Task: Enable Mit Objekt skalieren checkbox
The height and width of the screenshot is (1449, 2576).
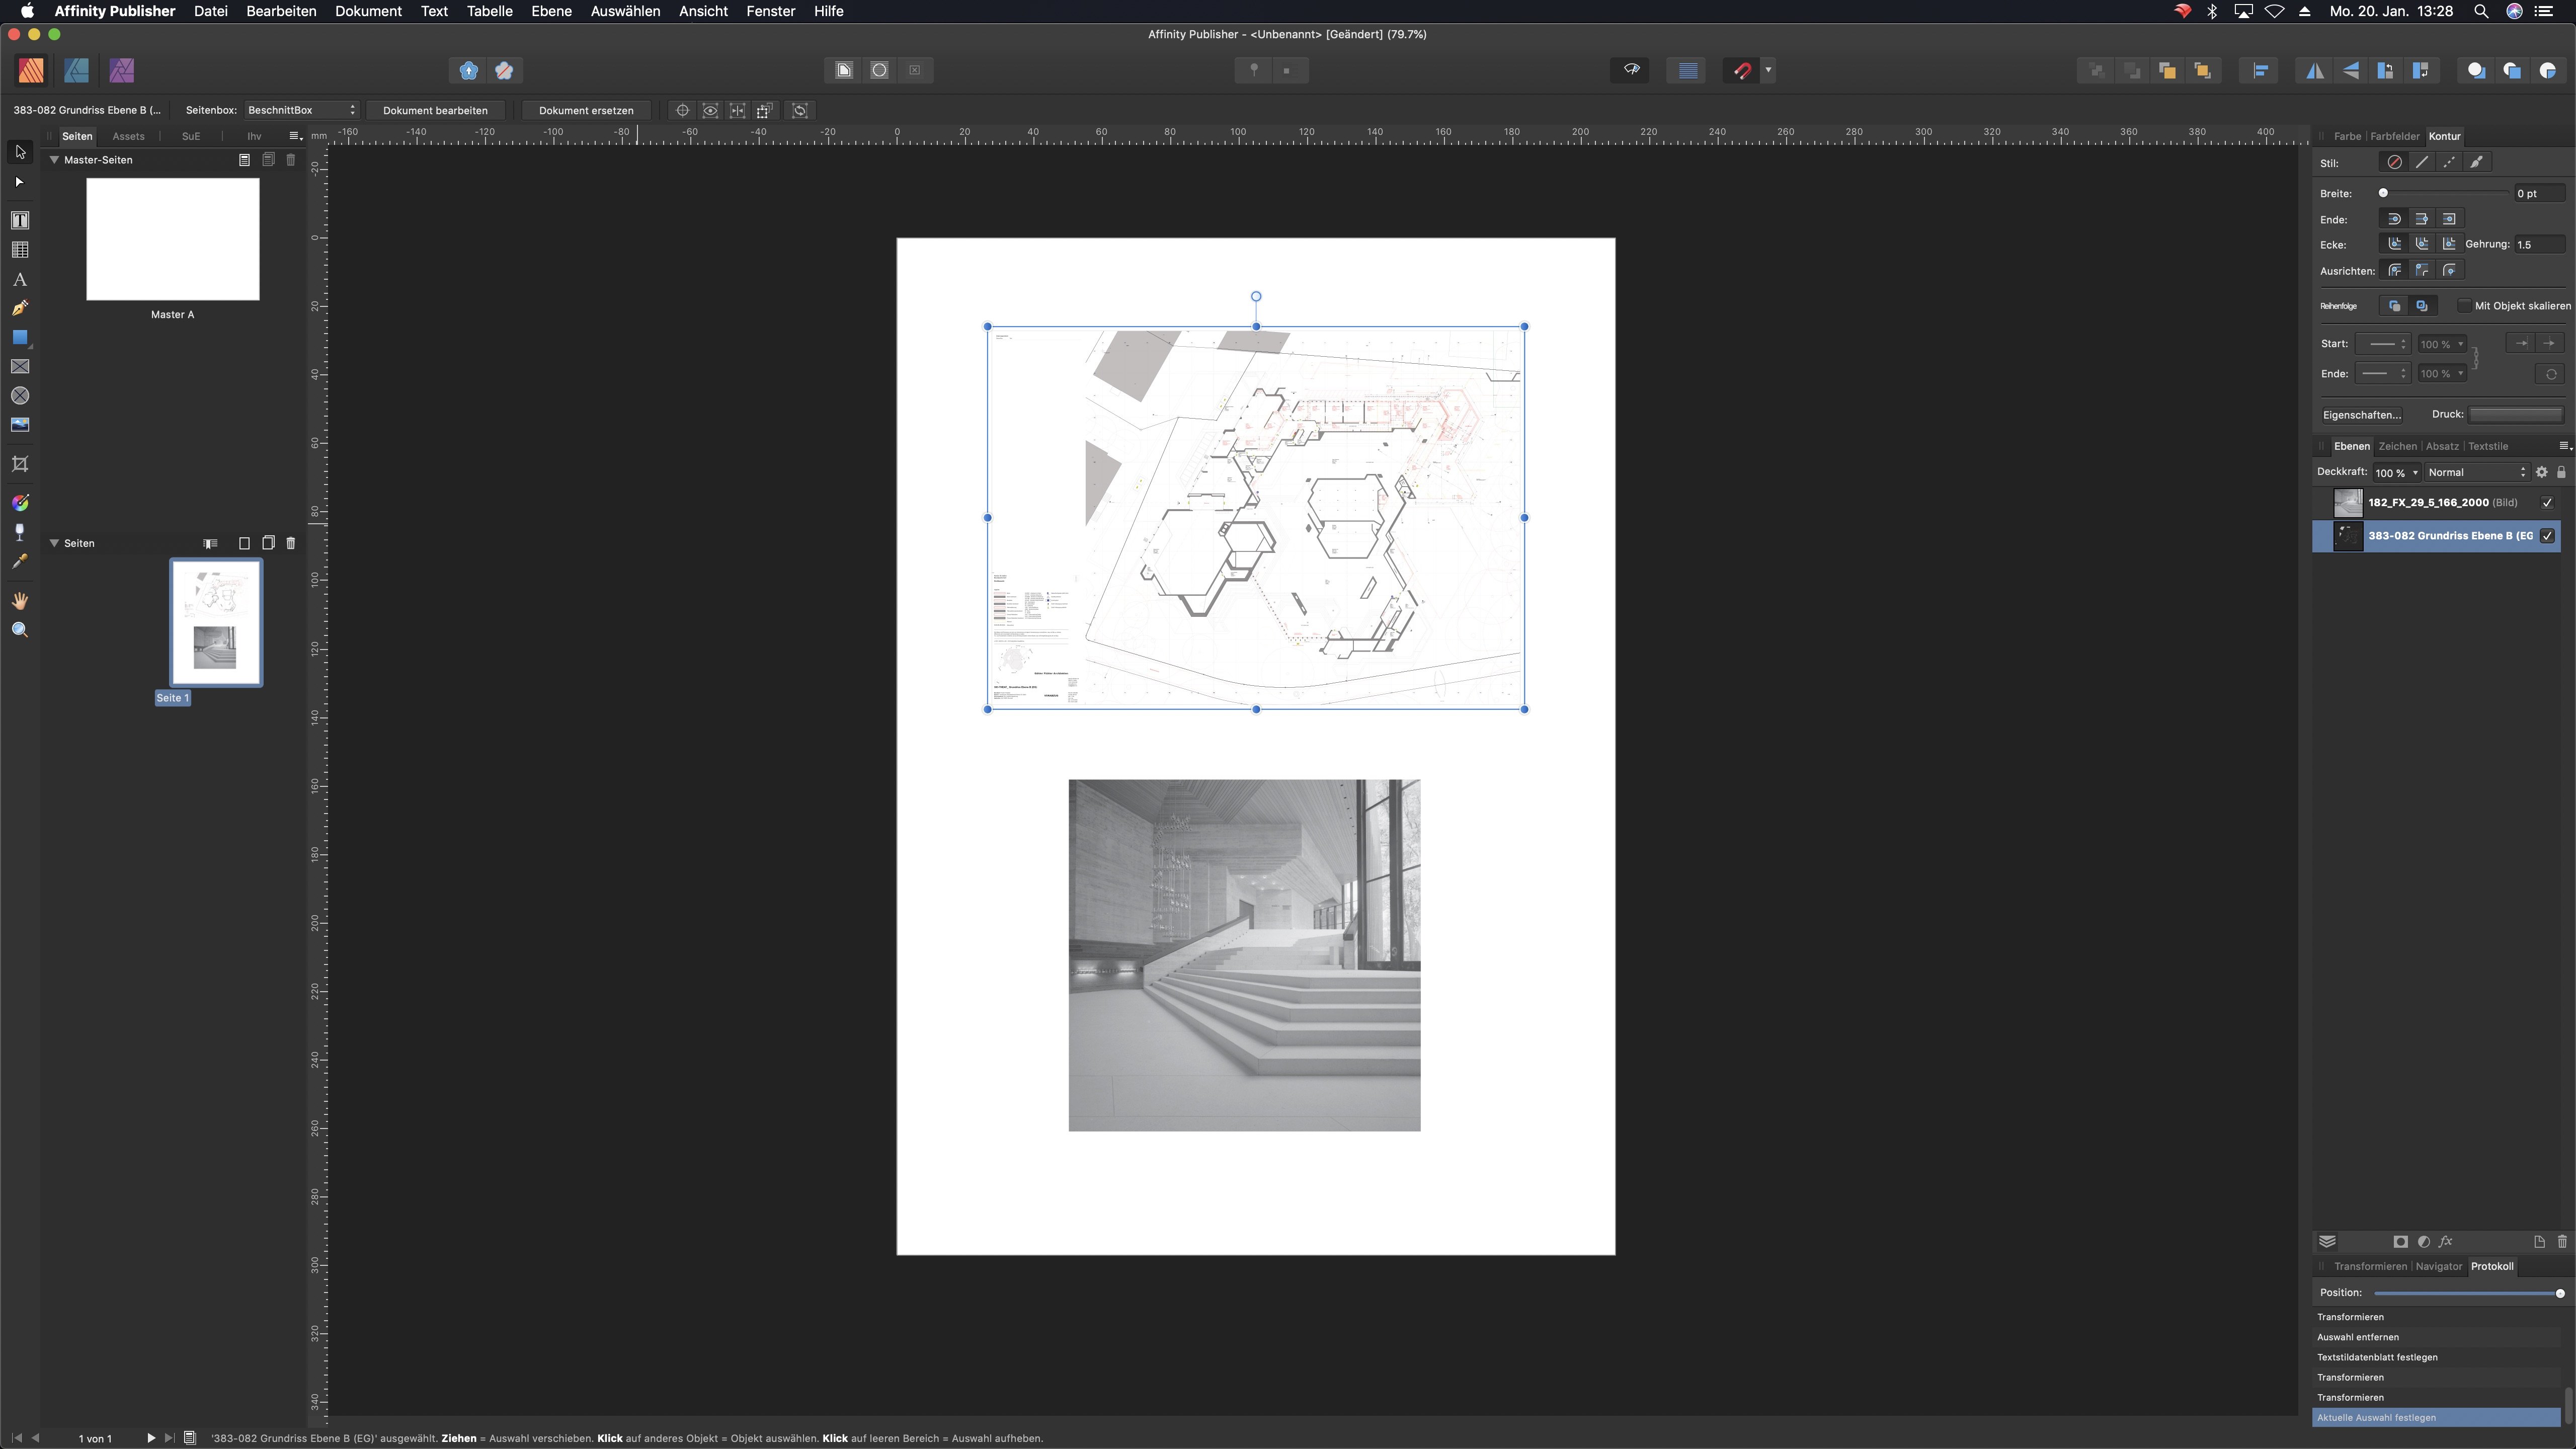Action: [x=2464, y=306]
